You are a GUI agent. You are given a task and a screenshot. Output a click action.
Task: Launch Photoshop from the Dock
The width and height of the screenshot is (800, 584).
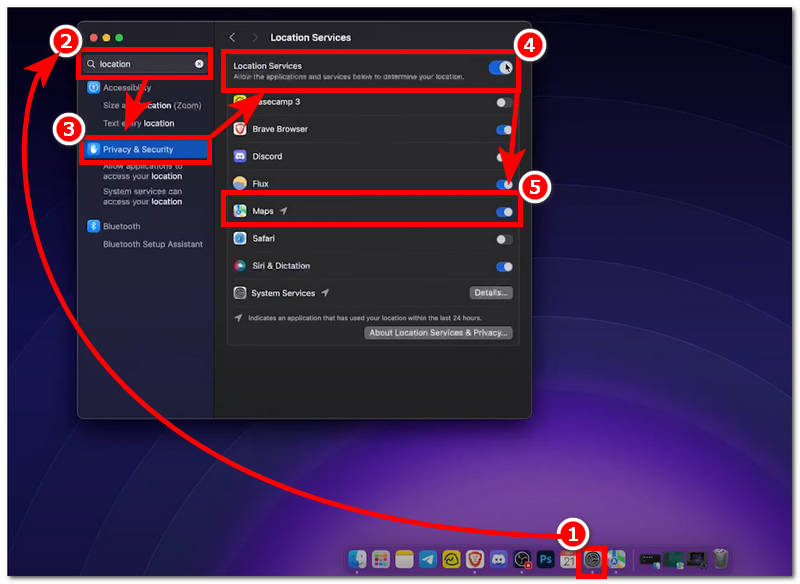(x=546, y=560)
